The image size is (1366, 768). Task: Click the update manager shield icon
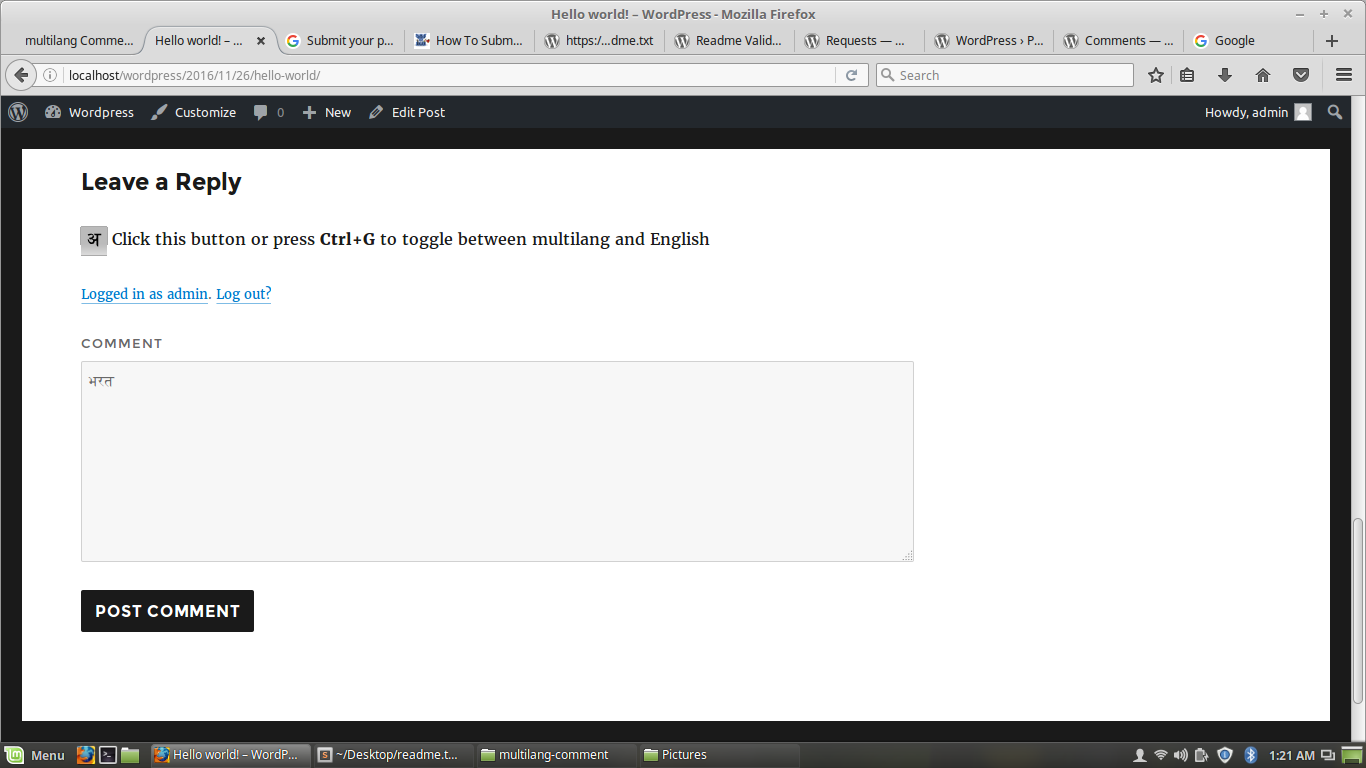1225,755
